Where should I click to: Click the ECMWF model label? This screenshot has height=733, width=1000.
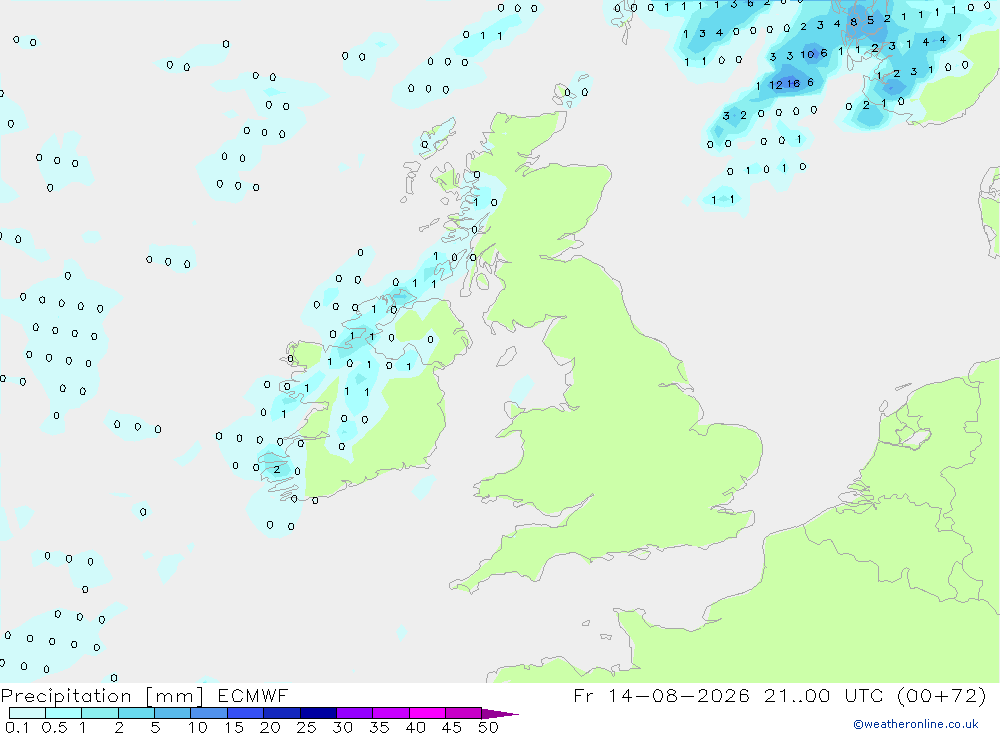click(253, 696)
